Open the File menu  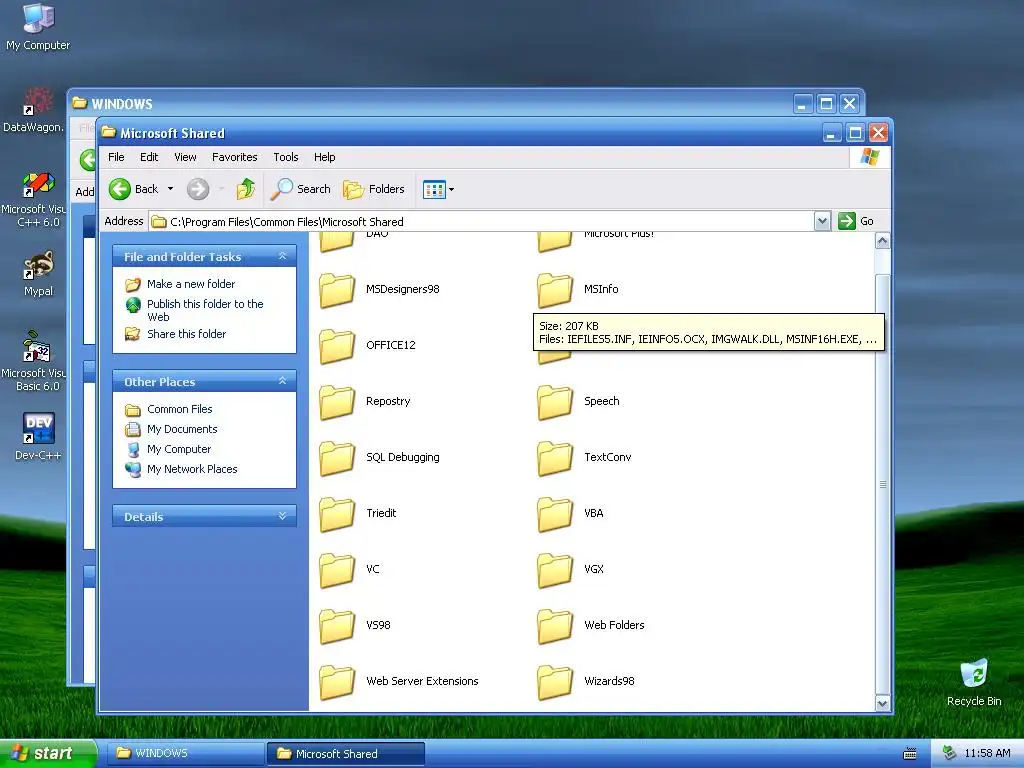pyautogui.click(x=116, y=157)
